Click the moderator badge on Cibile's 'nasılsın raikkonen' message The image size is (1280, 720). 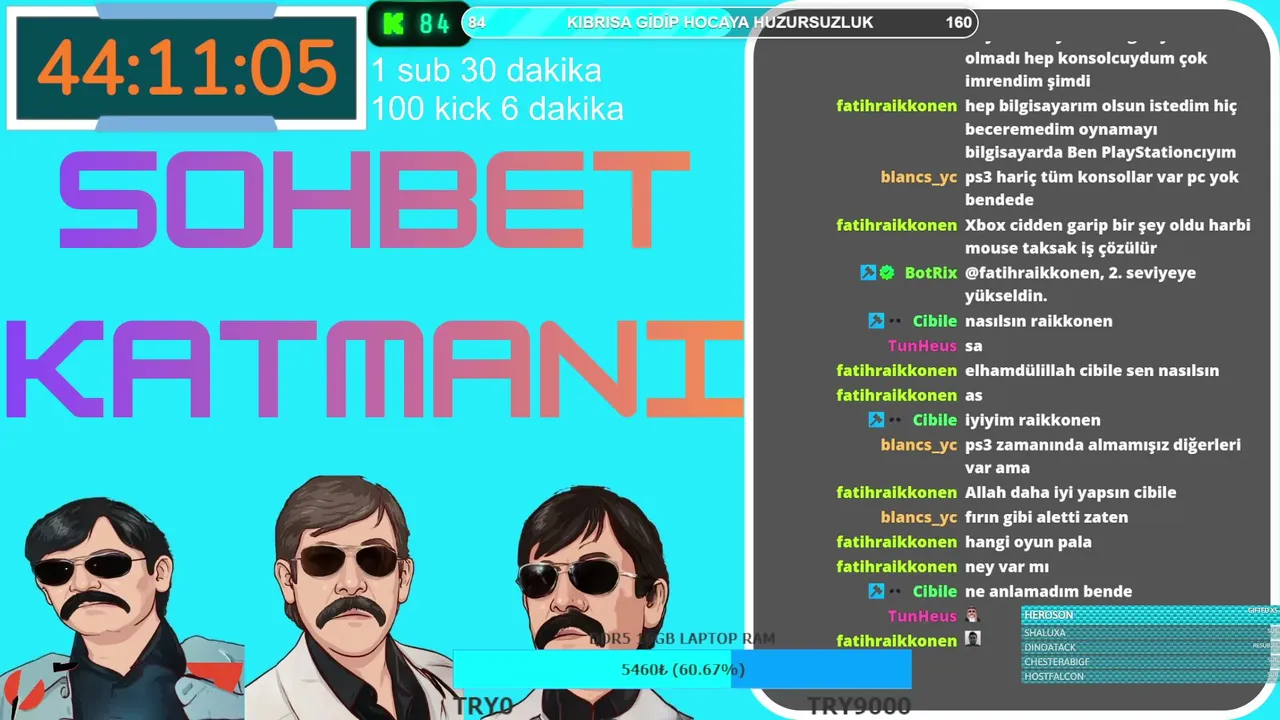[876, 321]
